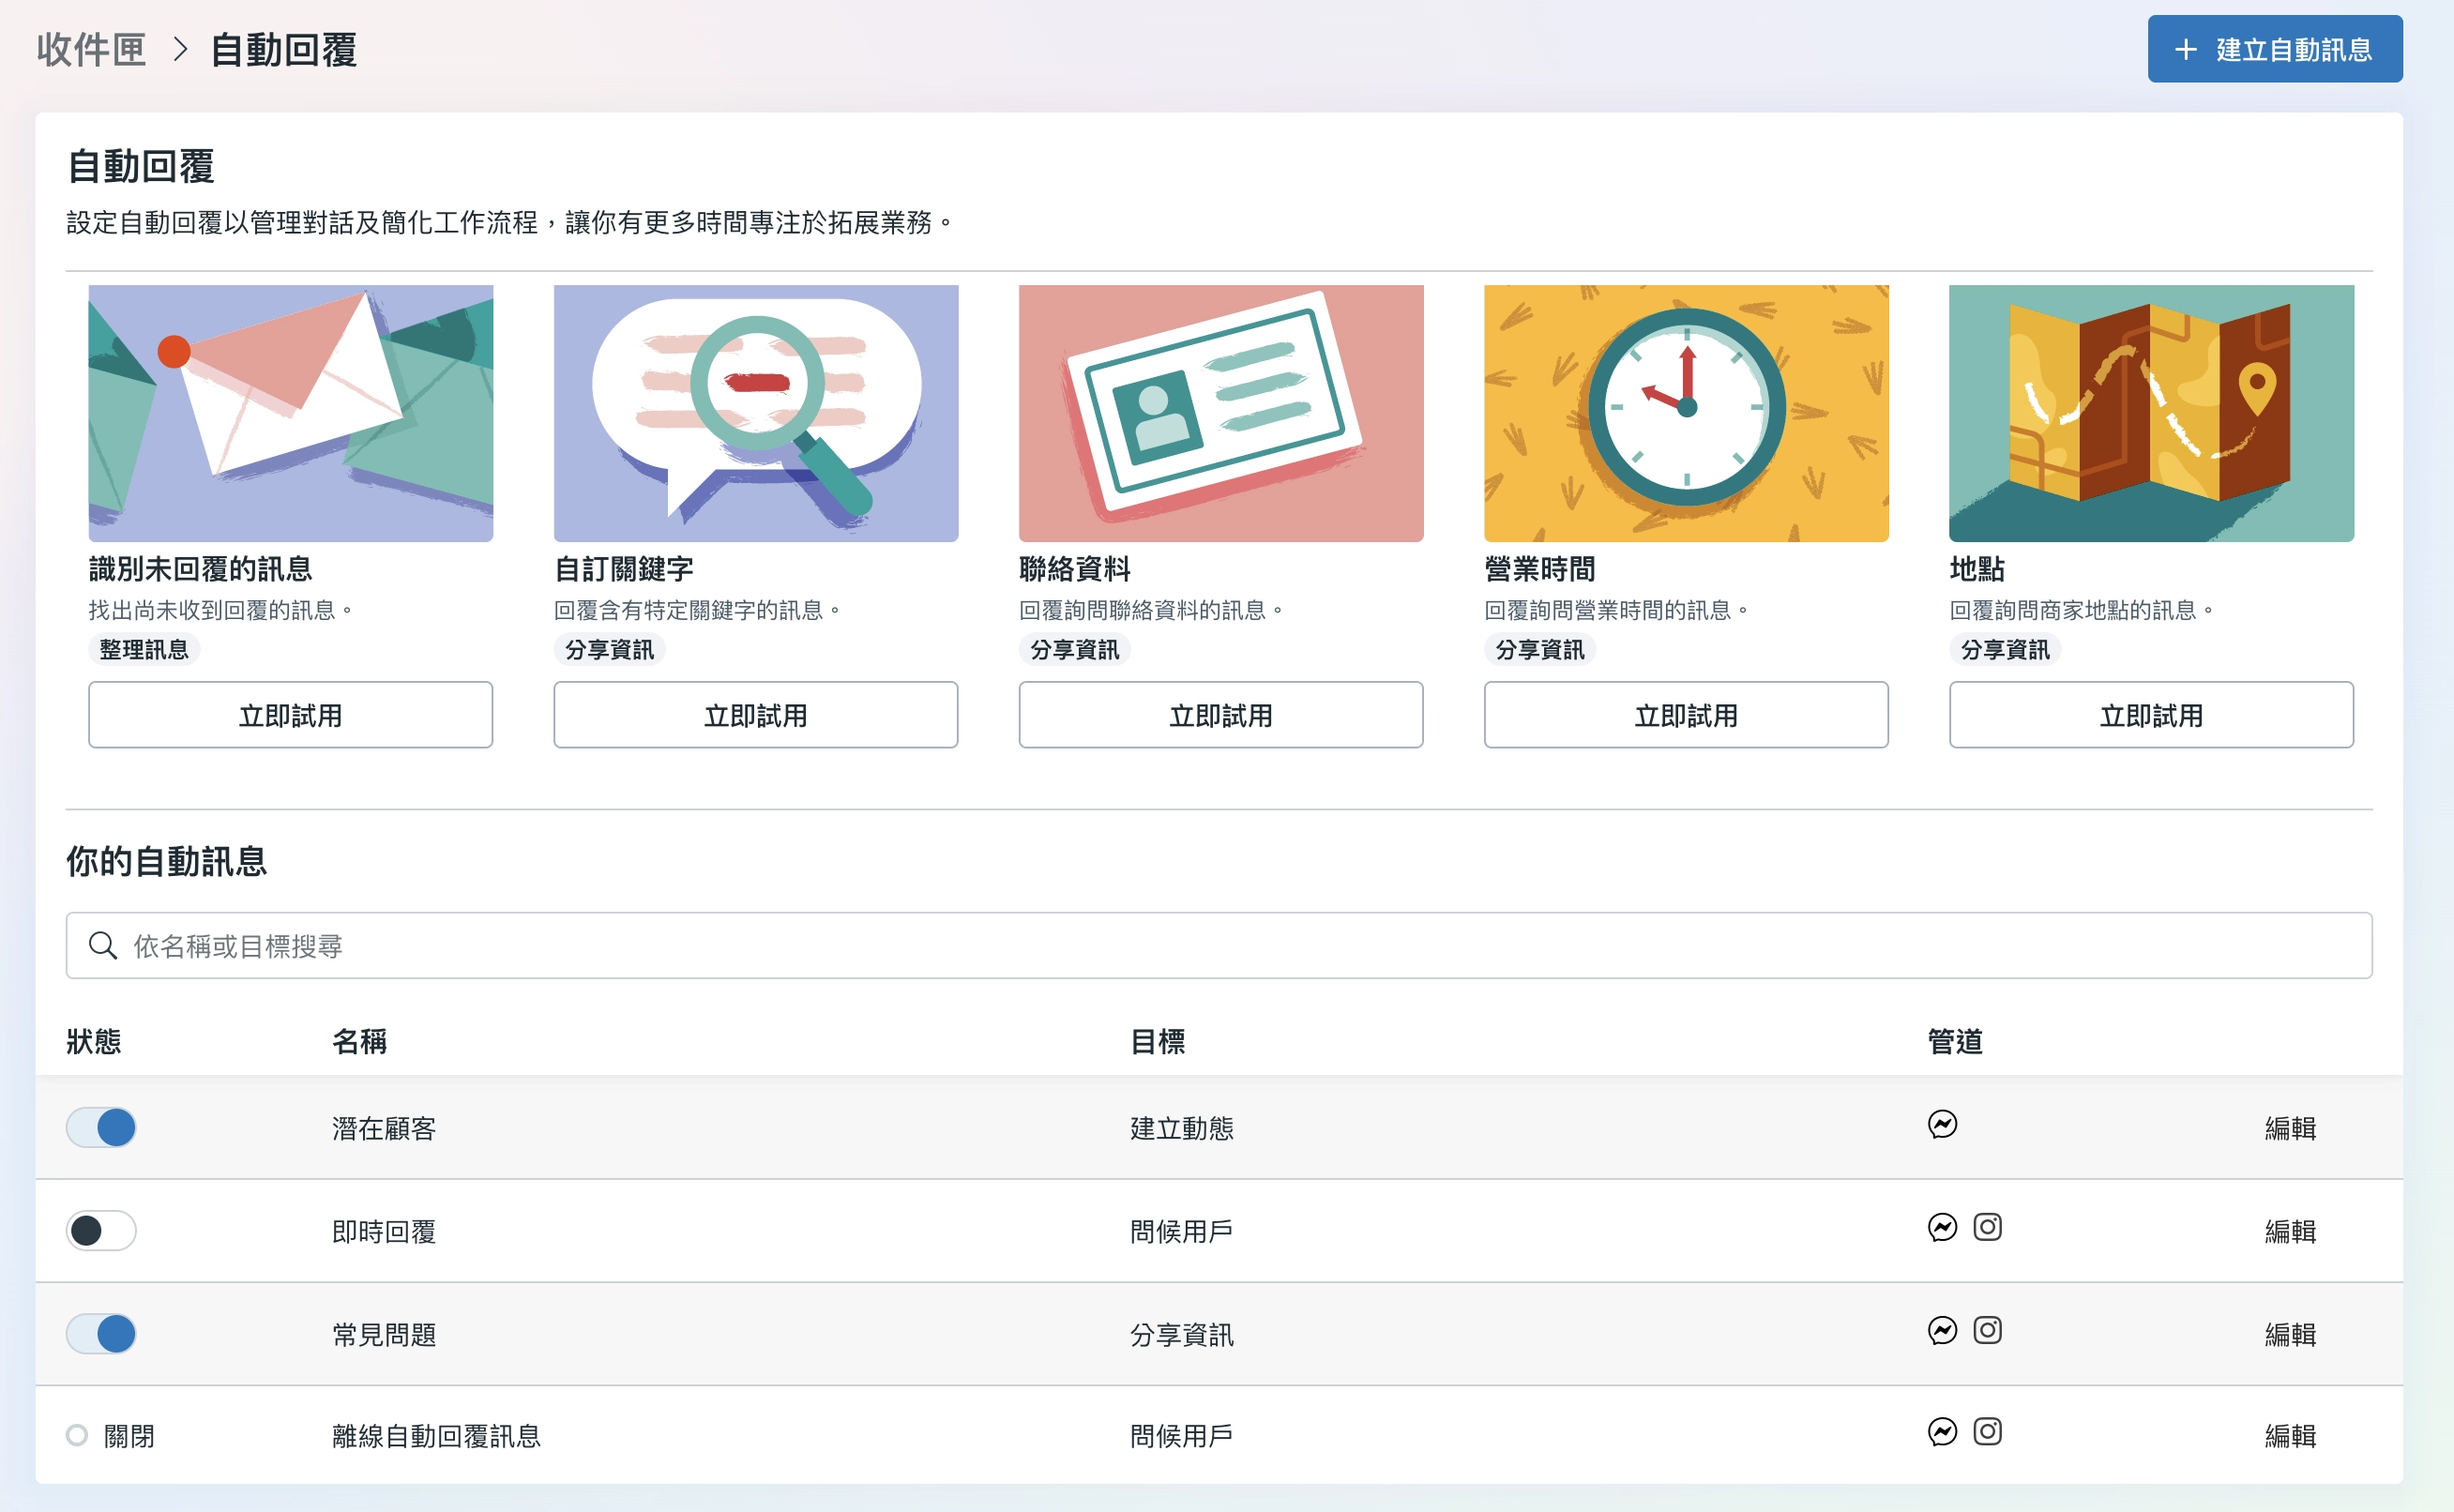This screenshot has height=1512, width=2454.
Task: Go back to 收件匣 breadcrumb
Action: (91, 50)
